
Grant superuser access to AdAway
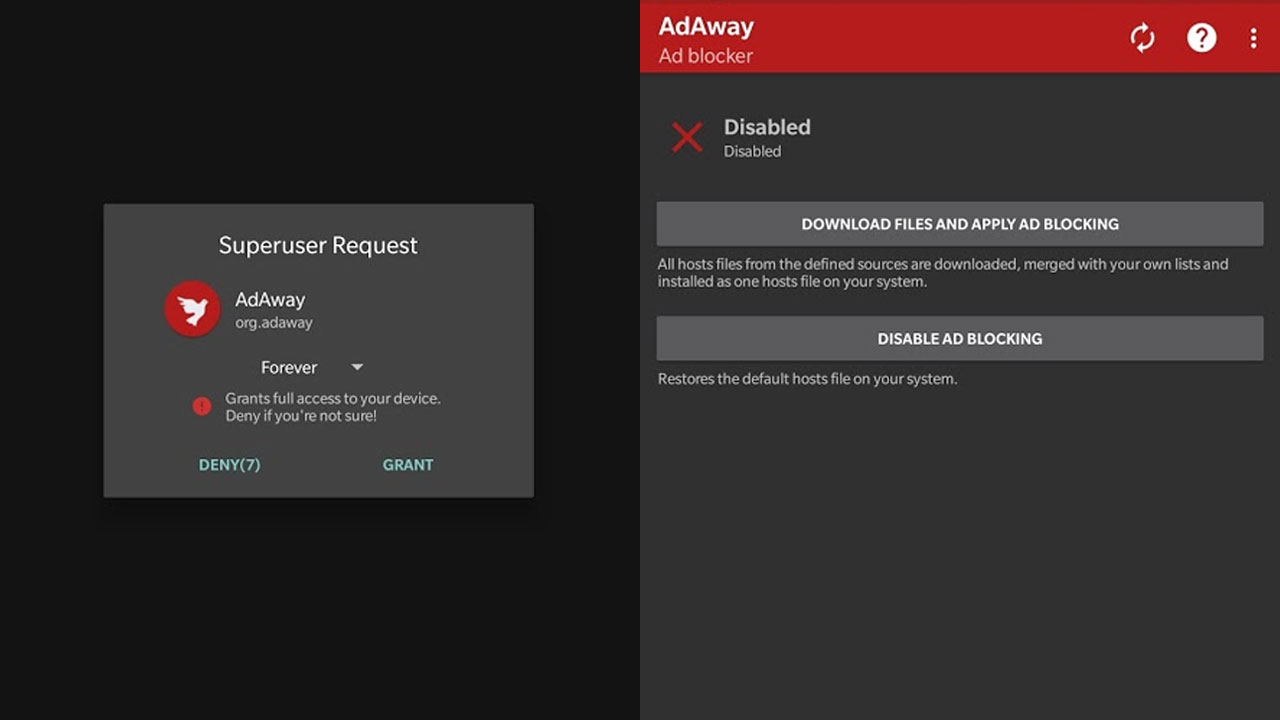tap(408, 464)
